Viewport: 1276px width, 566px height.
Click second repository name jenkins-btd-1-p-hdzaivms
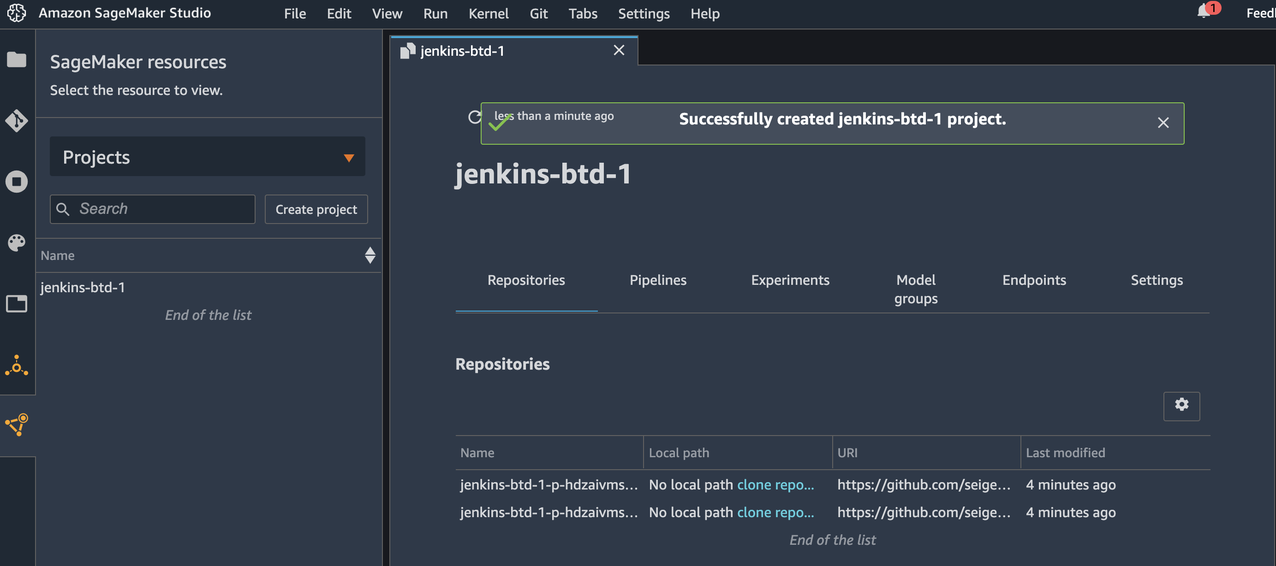click(549, 512)
